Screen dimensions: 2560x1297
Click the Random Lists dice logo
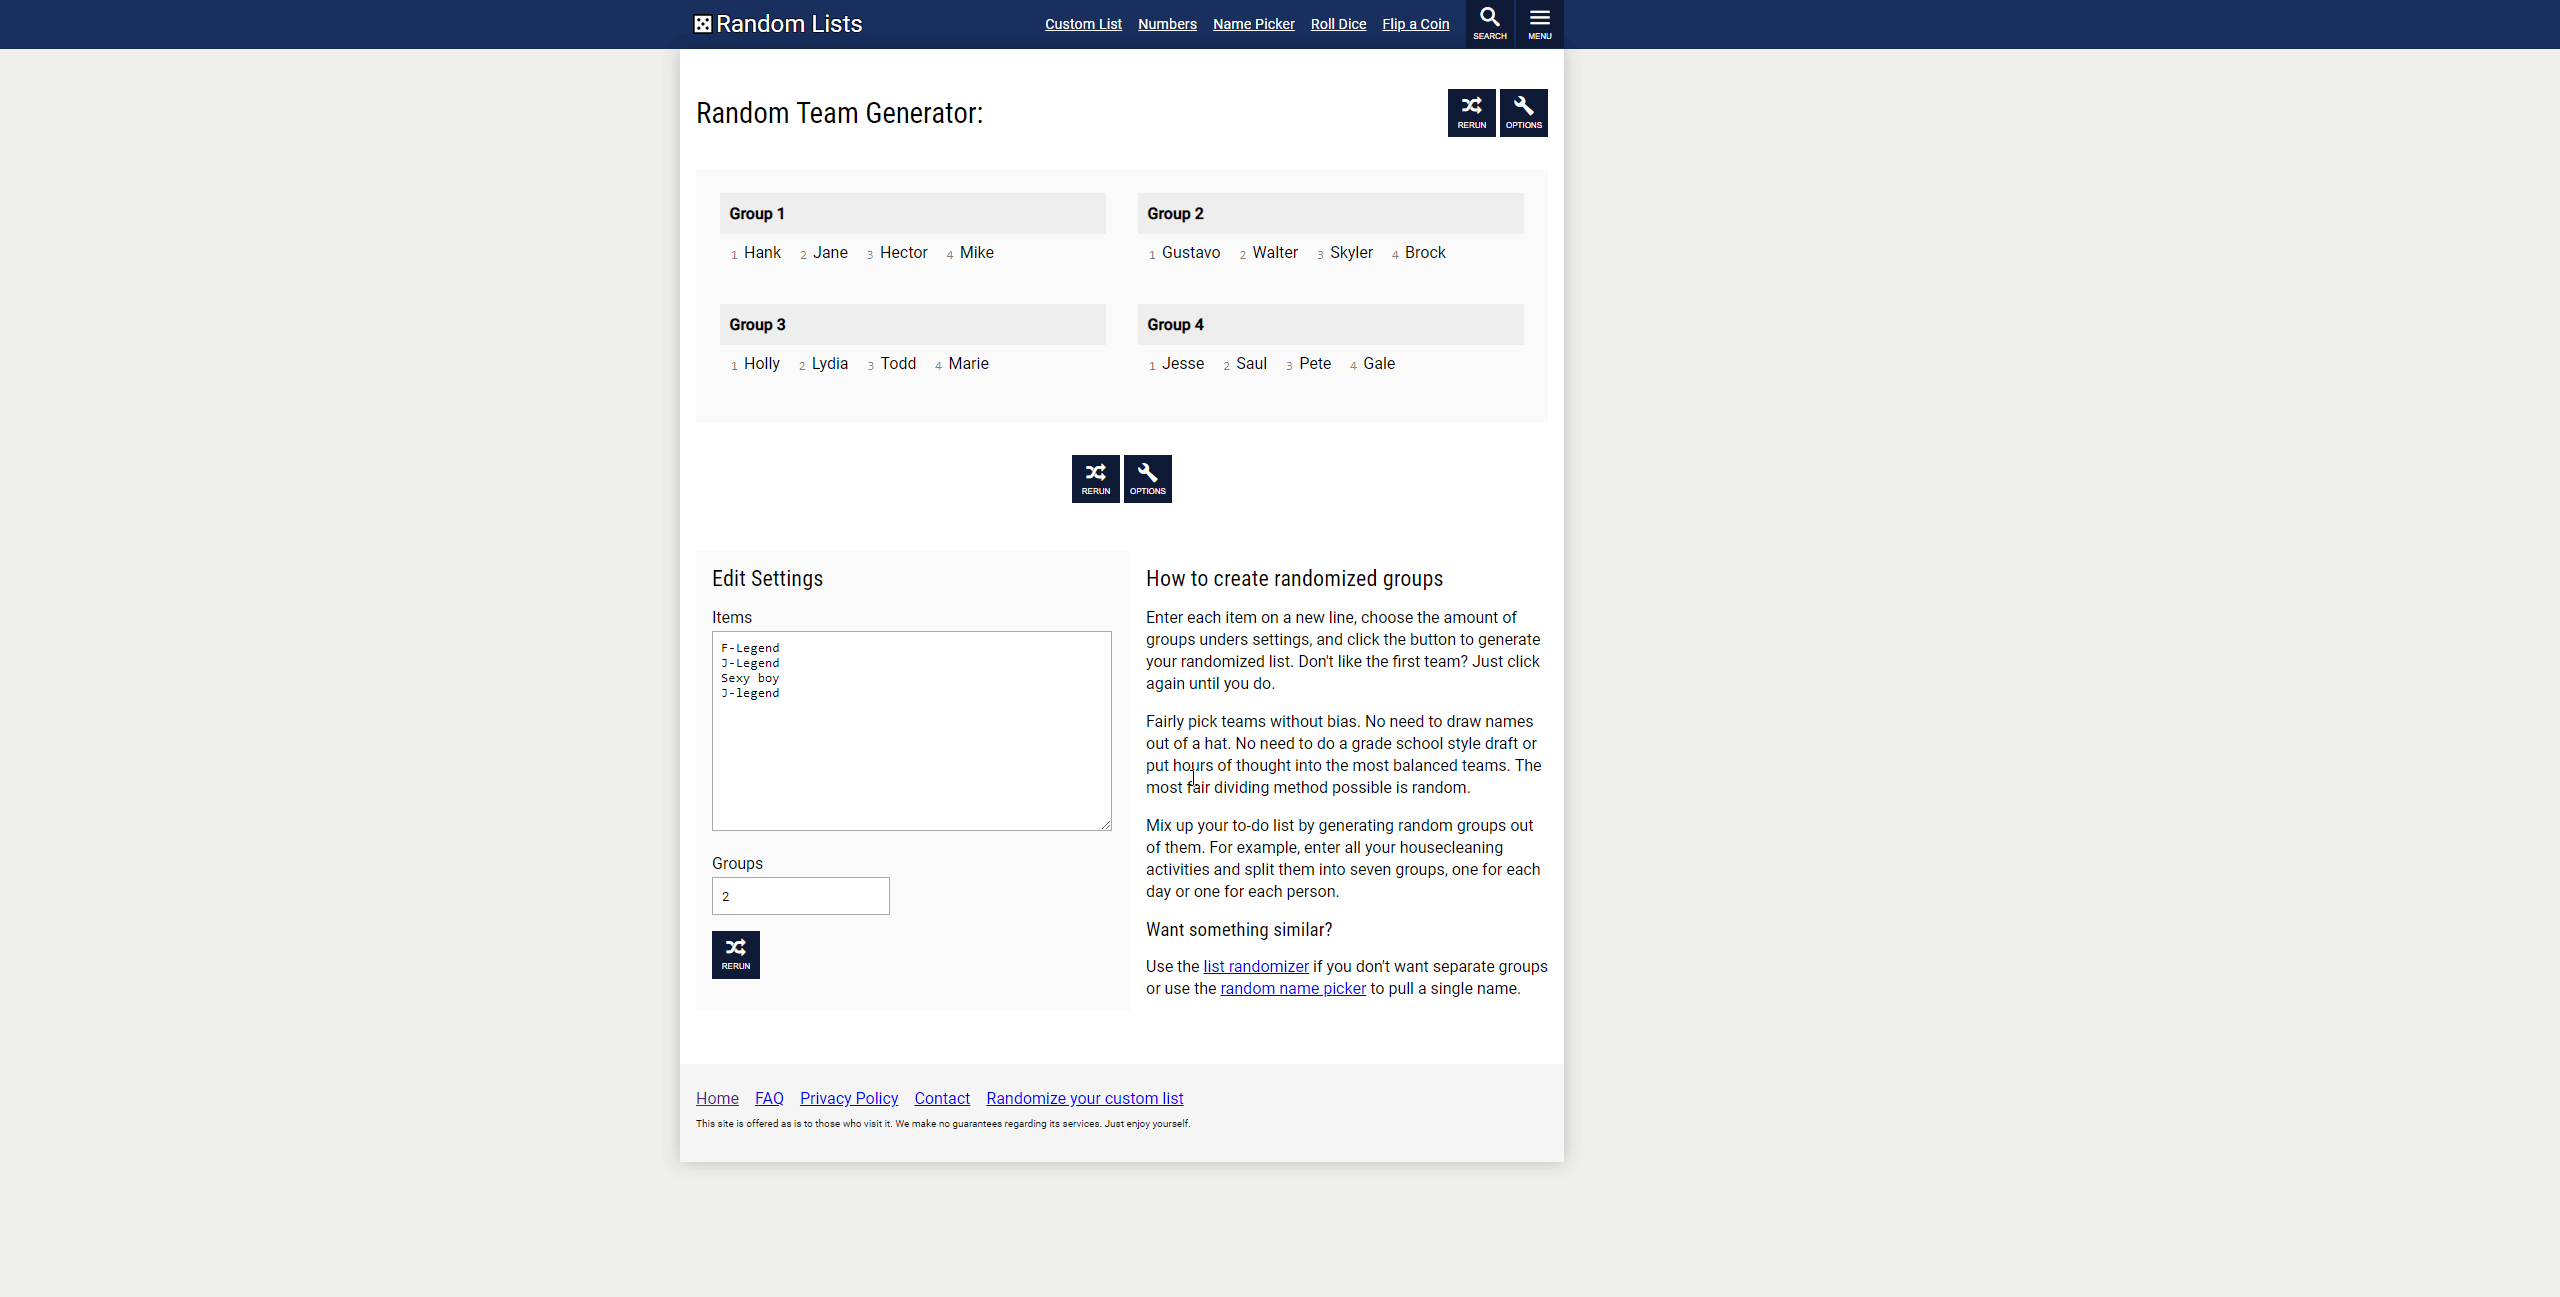pyautogui.click(x=703, y=24)
